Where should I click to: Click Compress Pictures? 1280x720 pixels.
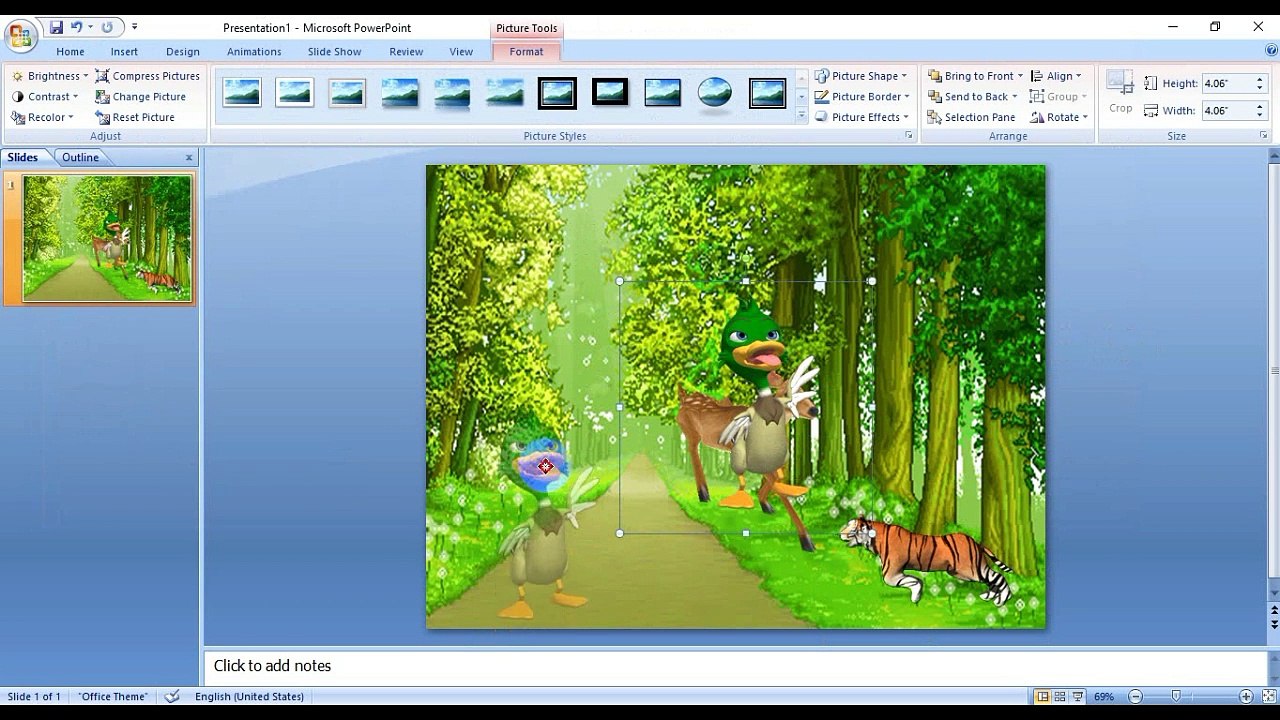pyautogui.click(x=147, y=76)
